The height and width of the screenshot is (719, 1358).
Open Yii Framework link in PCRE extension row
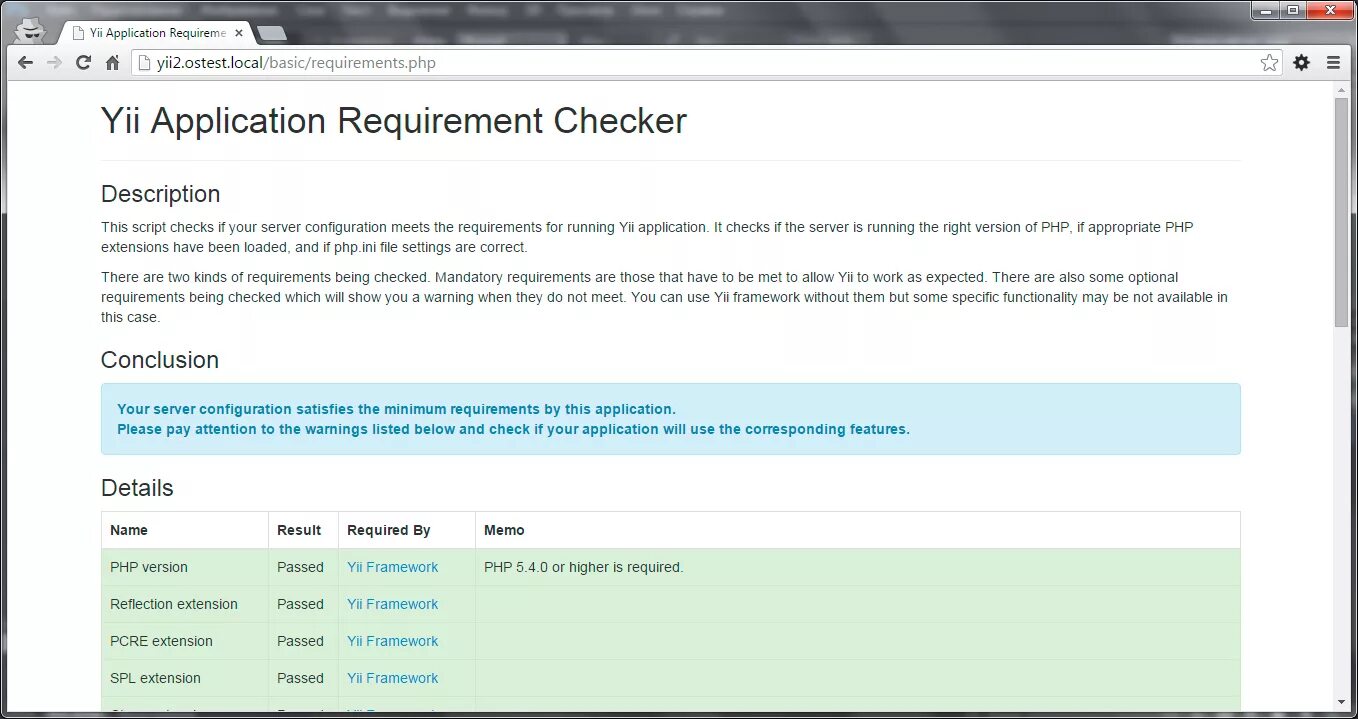click(392, 641)
